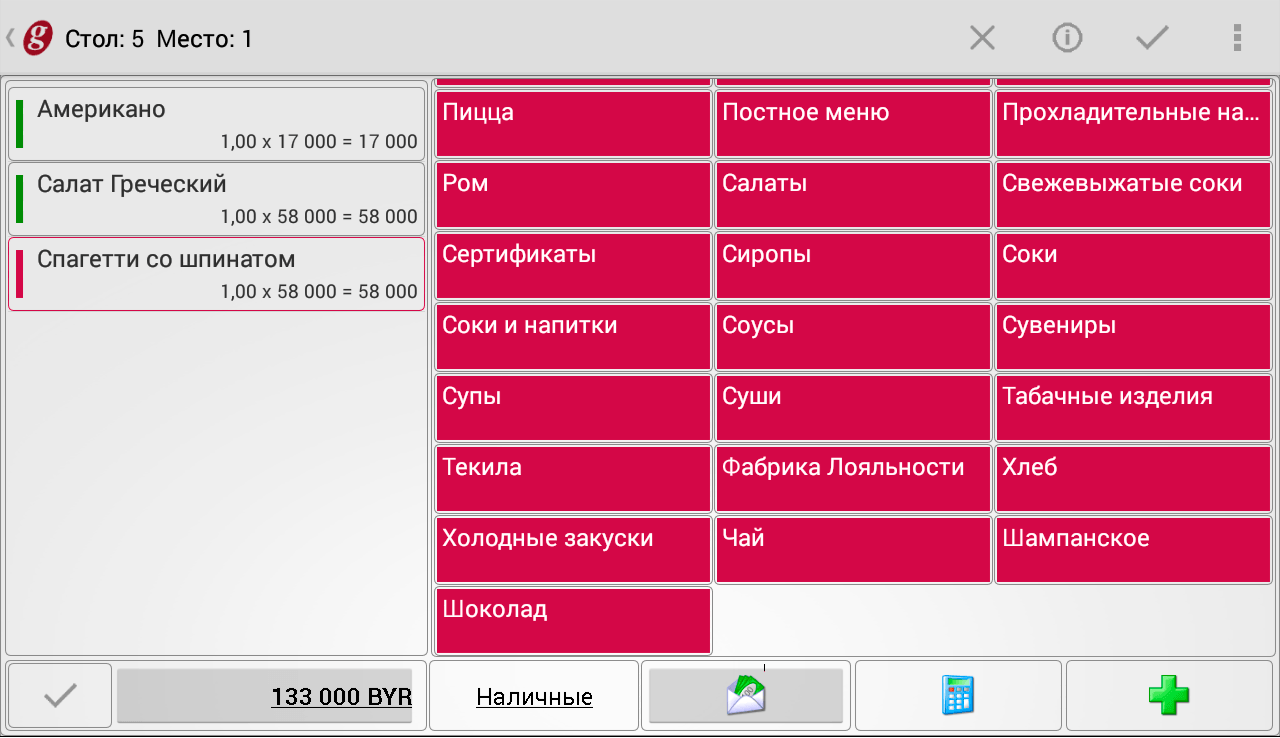Select the Шоколад category tile
1280x738 pixels.
point(573,621)
